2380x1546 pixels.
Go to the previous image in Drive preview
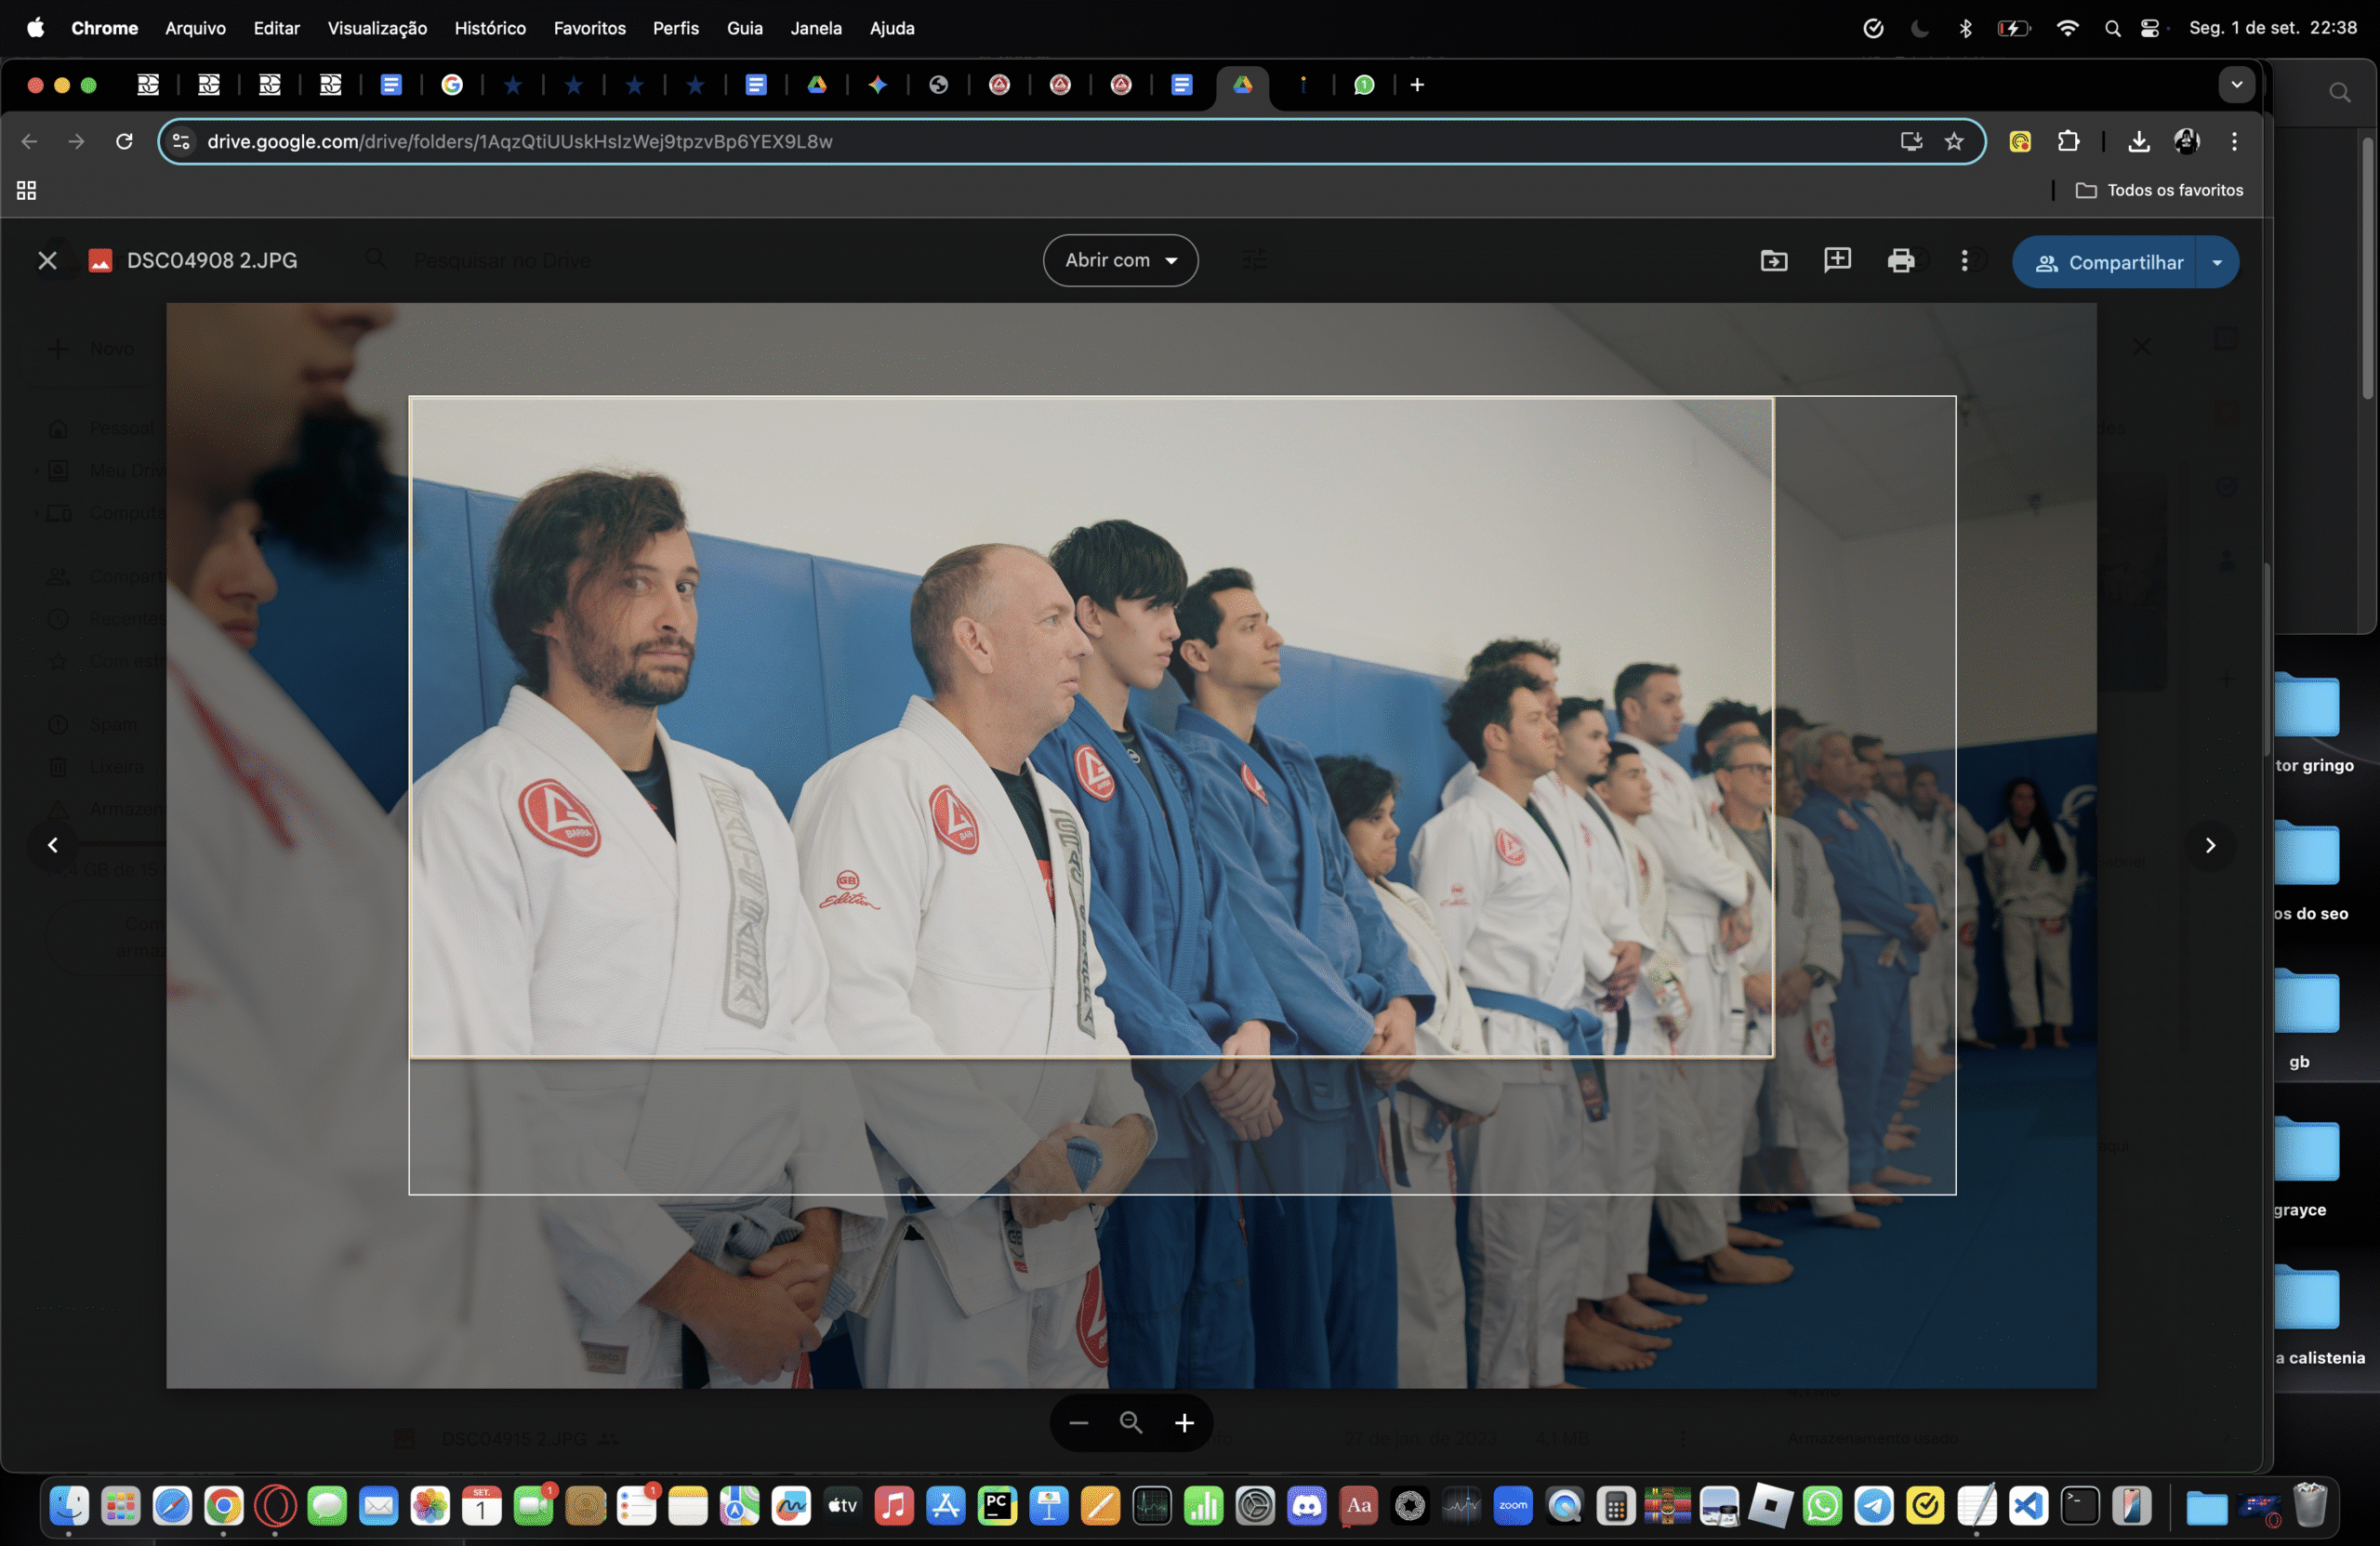tap(53, 845)
